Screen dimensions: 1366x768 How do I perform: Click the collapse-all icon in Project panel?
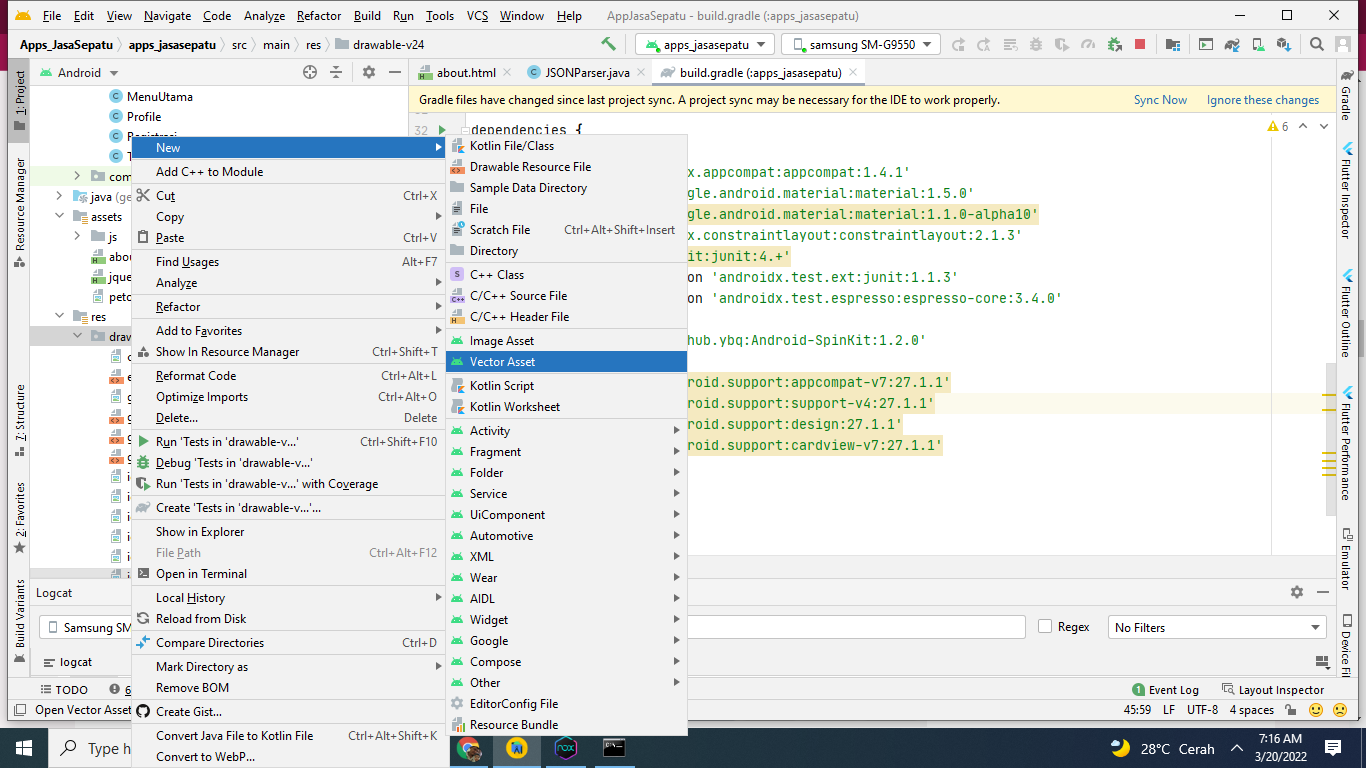tap(337, 72)
